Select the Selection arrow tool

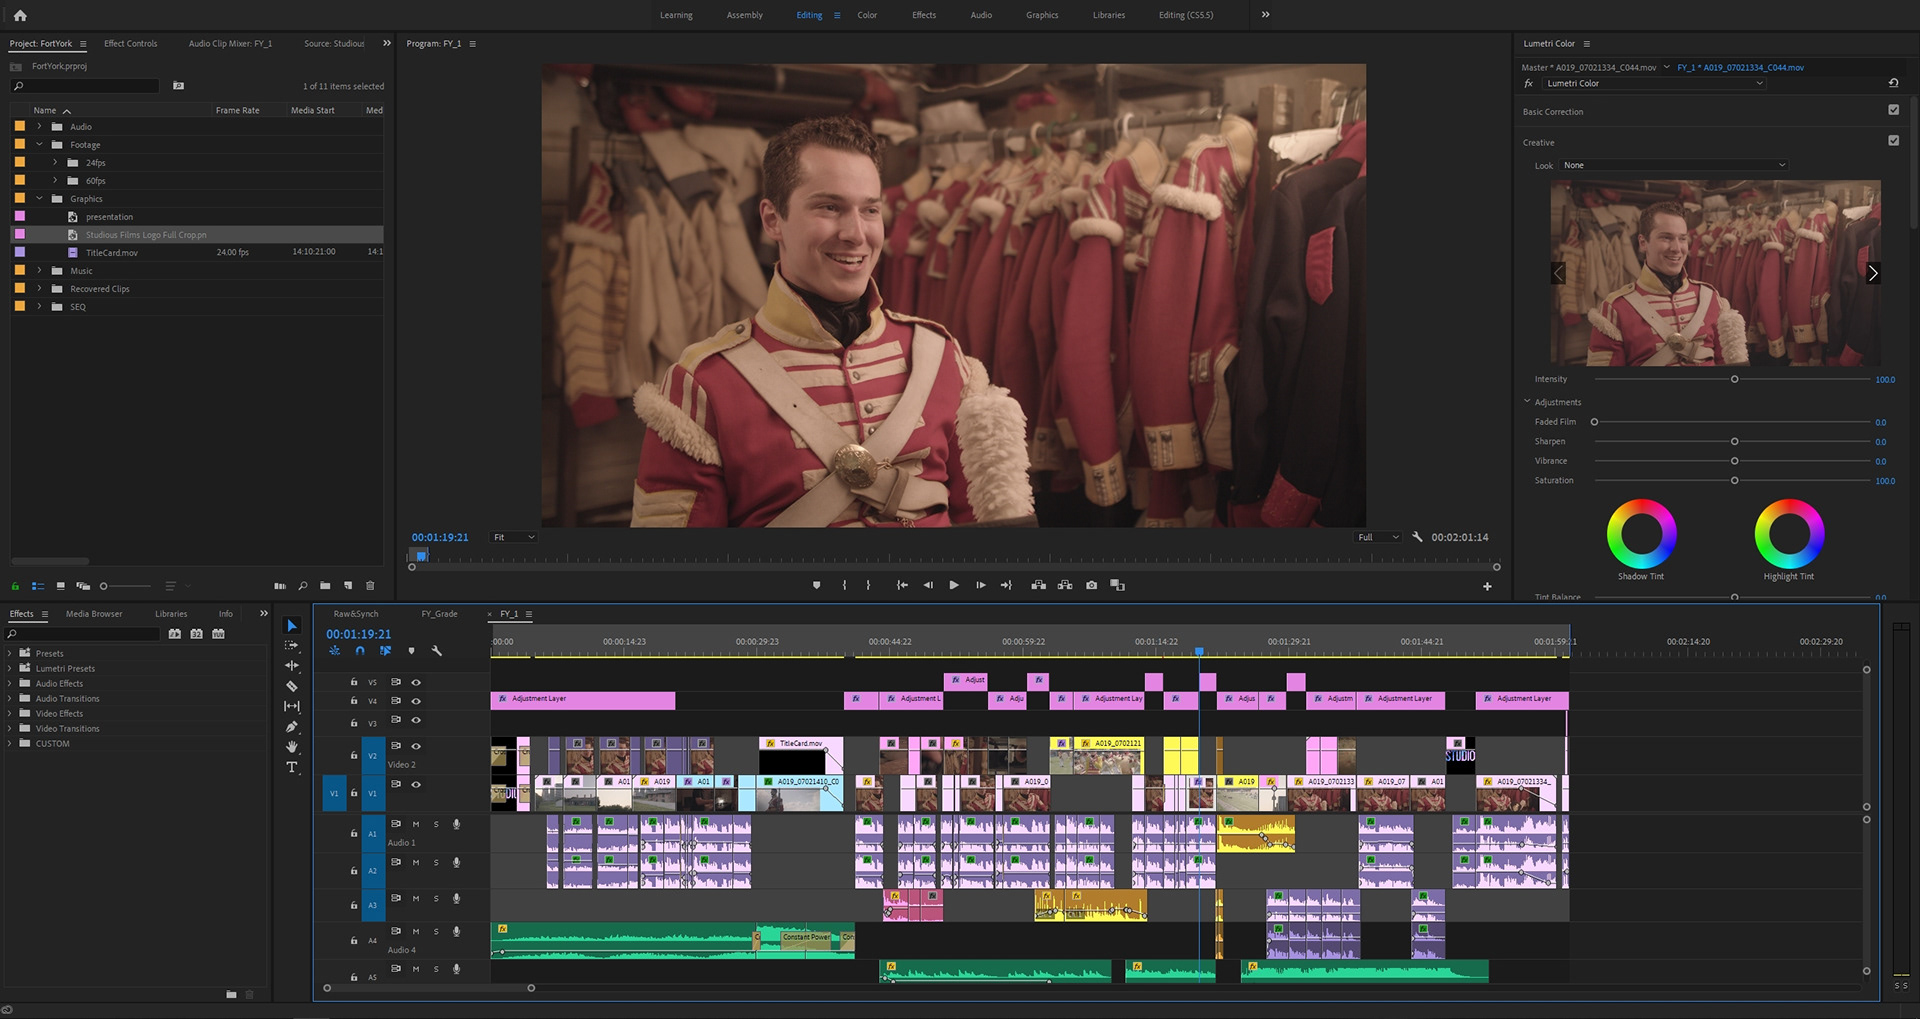[x=292, y=625]
